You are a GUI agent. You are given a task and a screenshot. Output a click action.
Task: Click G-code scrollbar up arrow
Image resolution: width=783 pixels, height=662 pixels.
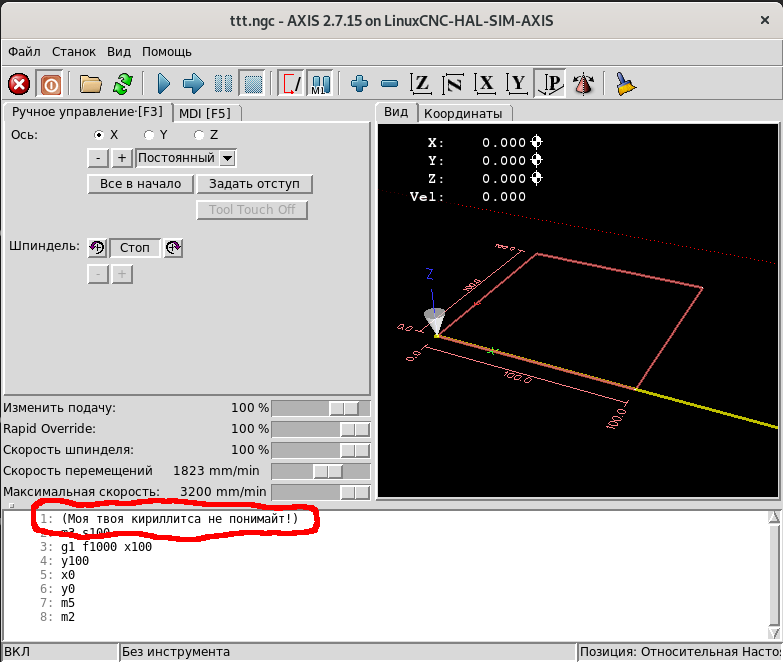click(774, 517)
